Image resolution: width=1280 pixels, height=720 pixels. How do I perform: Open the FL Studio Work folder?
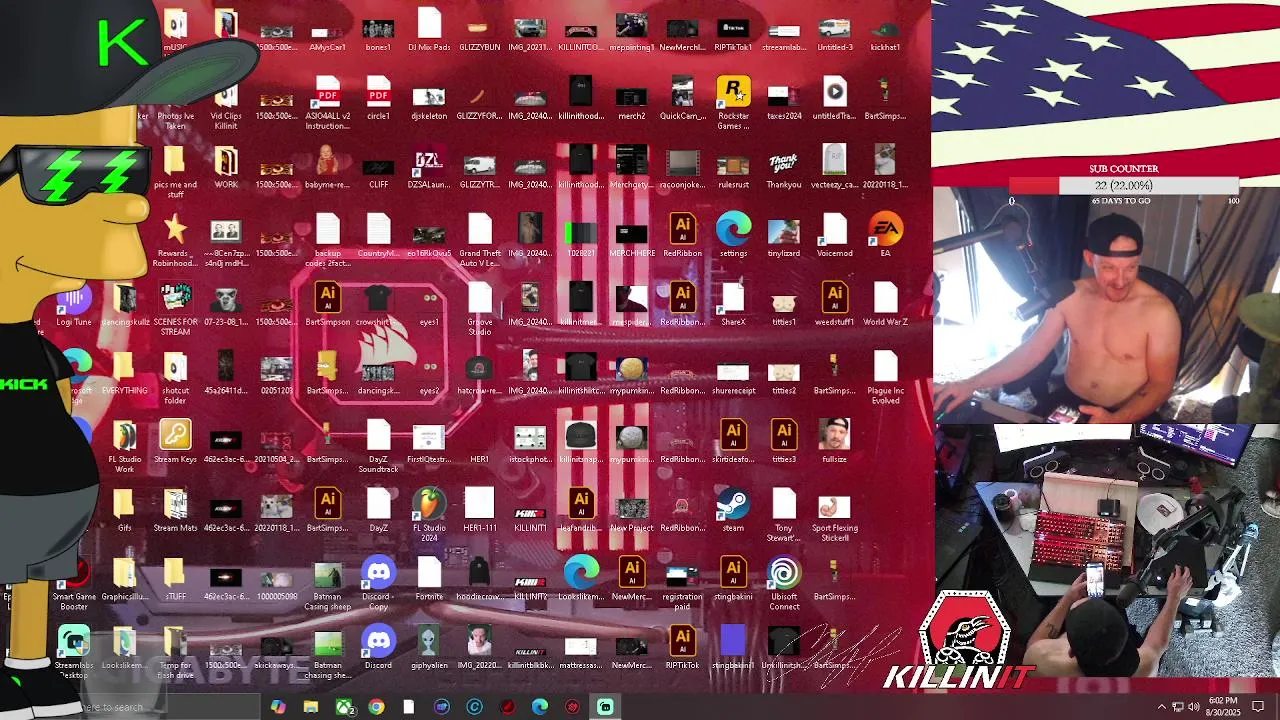(124, 436)
